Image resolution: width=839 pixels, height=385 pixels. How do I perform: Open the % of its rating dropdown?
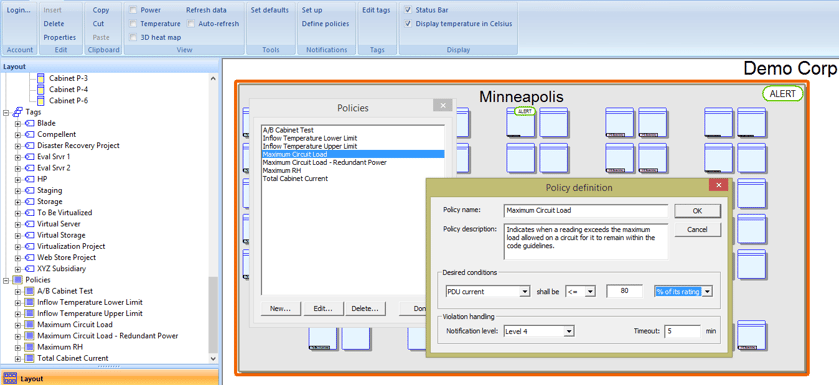pos(707,291)
